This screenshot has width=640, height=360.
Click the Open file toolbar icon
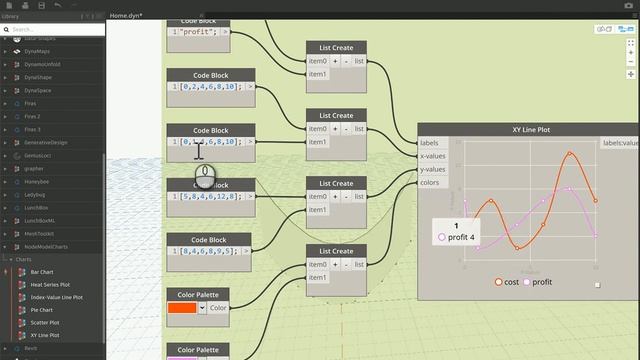coord(25,5)
